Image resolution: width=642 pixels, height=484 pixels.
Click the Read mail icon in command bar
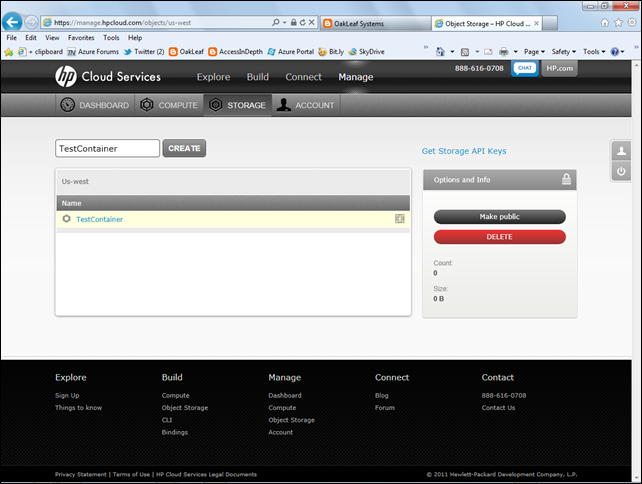(488, 52)
